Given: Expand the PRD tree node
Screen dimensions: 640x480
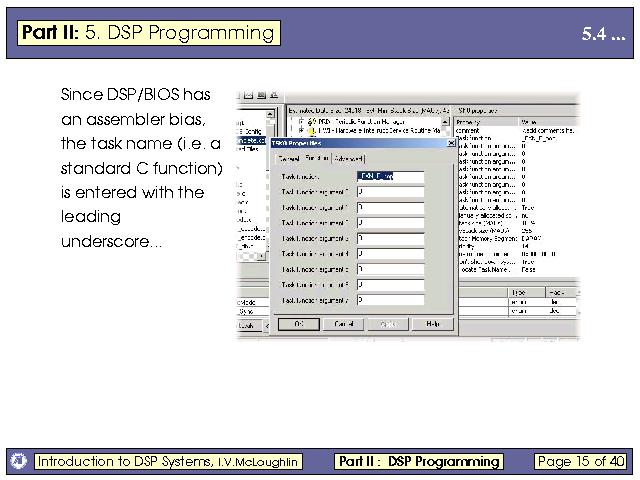Looking at the screenshot, I should pos(300,121).
